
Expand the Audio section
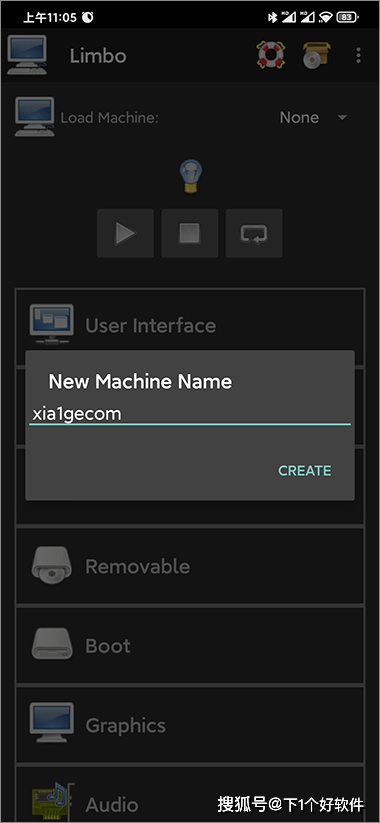190,795
